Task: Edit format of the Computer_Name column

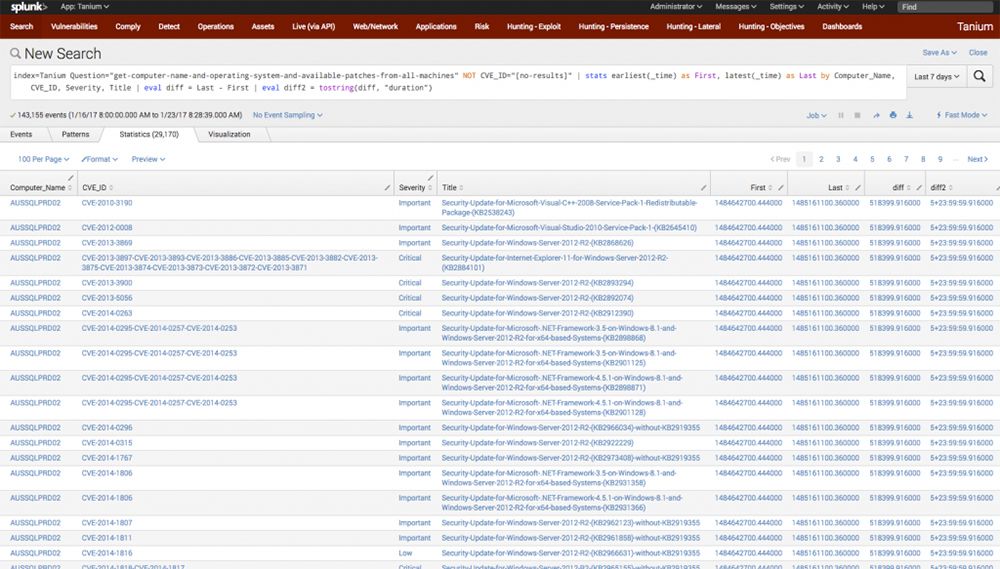Action: (71, 177)
